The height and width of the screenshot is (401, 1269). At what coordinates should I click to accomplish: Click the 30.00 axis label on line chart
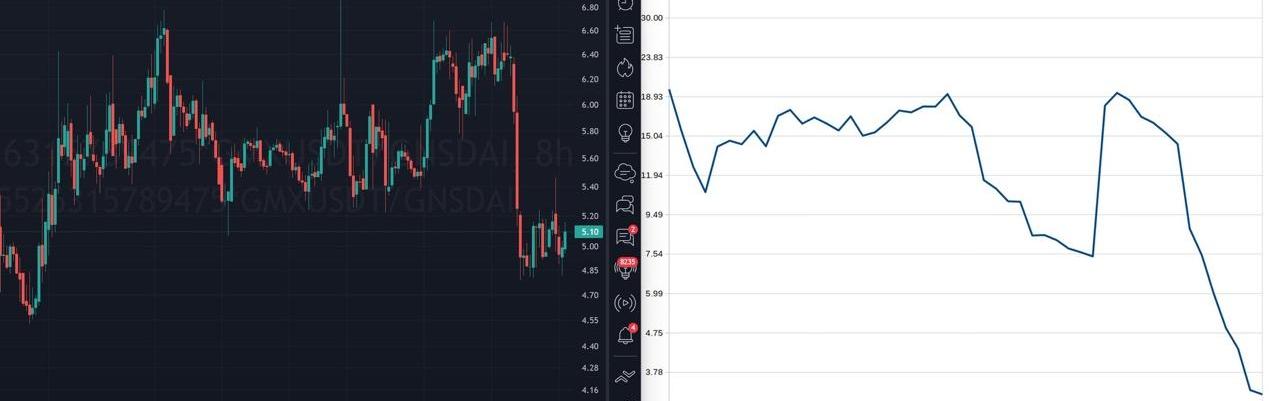(x=652, y=18)
